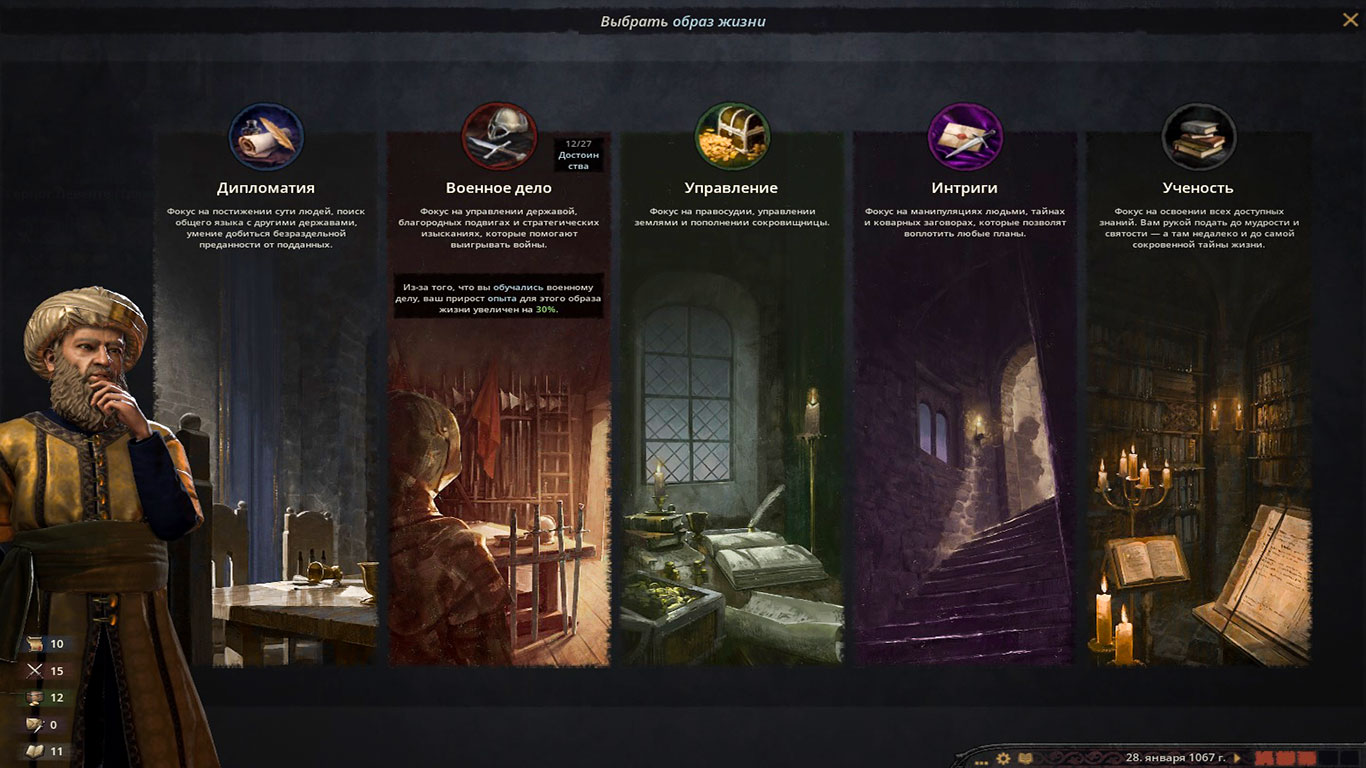
Task: Choose the Интриги staircase panel artwork
Action: click(965, 460)
